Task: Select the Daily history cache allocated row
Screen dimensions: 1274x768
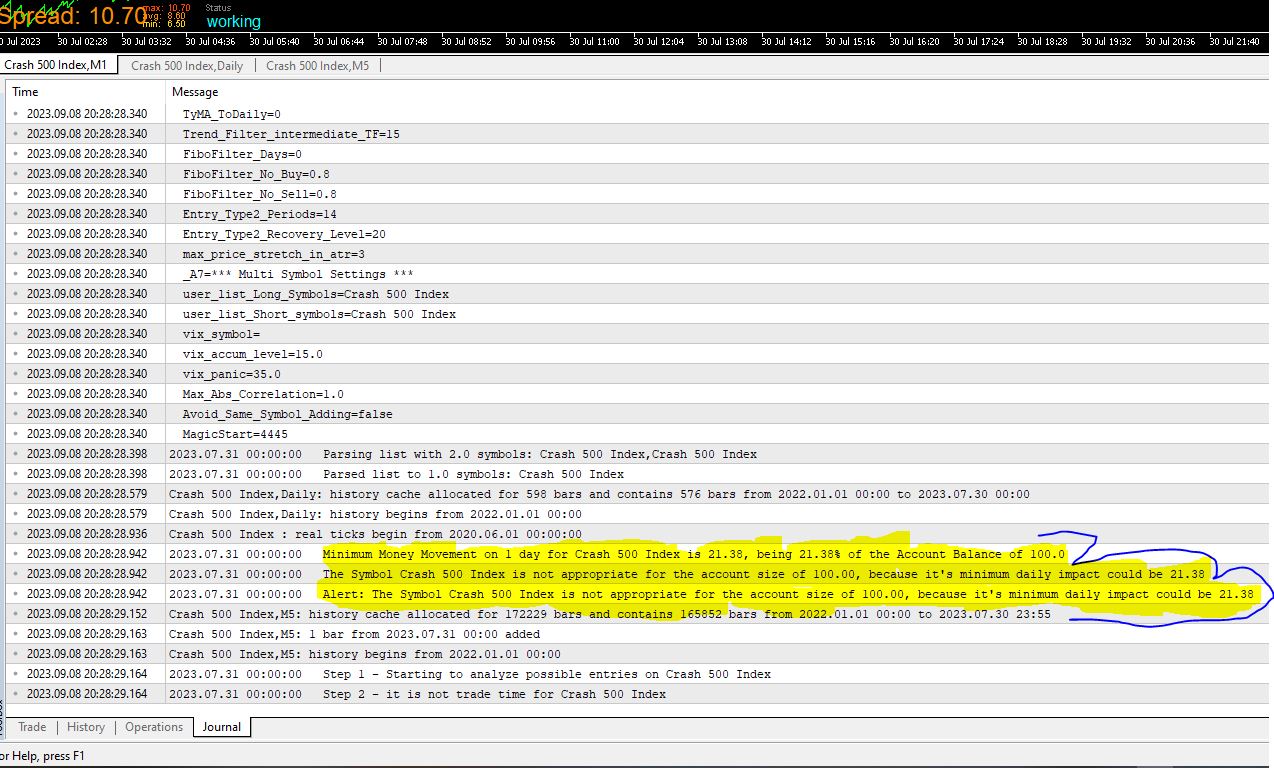Action: point(638,494)
